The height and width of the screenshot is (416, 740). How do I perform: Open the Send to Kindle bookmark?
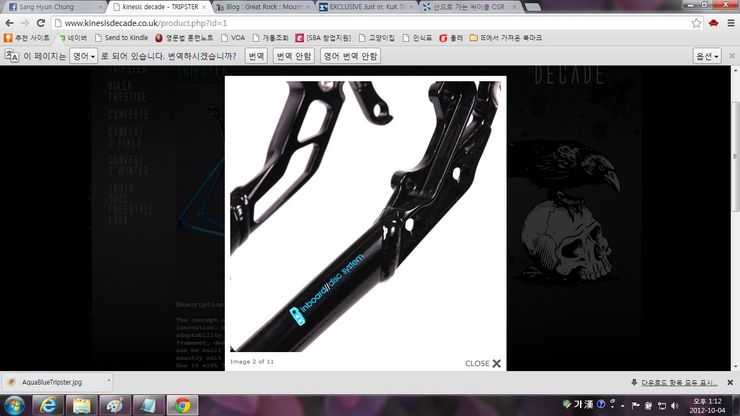[x=121, y=38]
